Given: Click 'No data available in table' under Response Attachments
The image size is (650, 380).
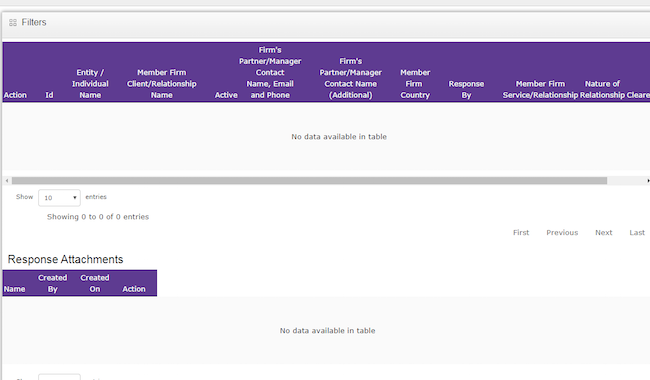Looking at the screenshot, I should [327, 331].
